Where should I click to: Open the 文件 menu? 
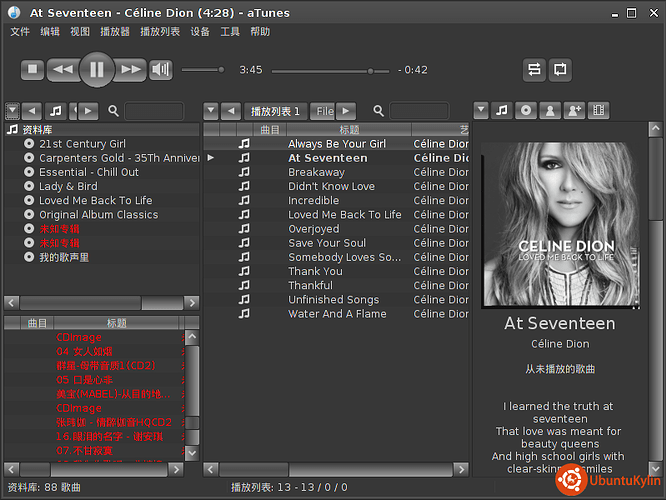(20, 32)
